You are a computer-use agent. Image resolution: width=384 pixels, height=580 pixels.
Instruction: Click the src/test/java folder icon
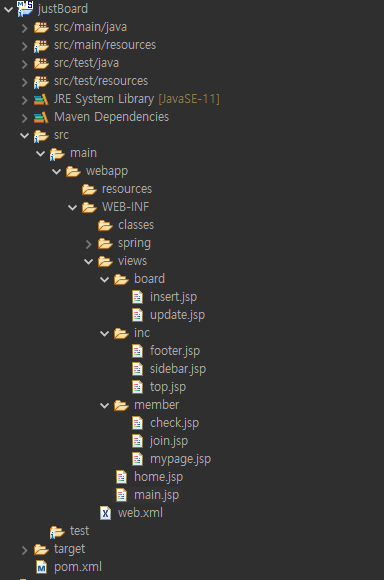[41, 63]
